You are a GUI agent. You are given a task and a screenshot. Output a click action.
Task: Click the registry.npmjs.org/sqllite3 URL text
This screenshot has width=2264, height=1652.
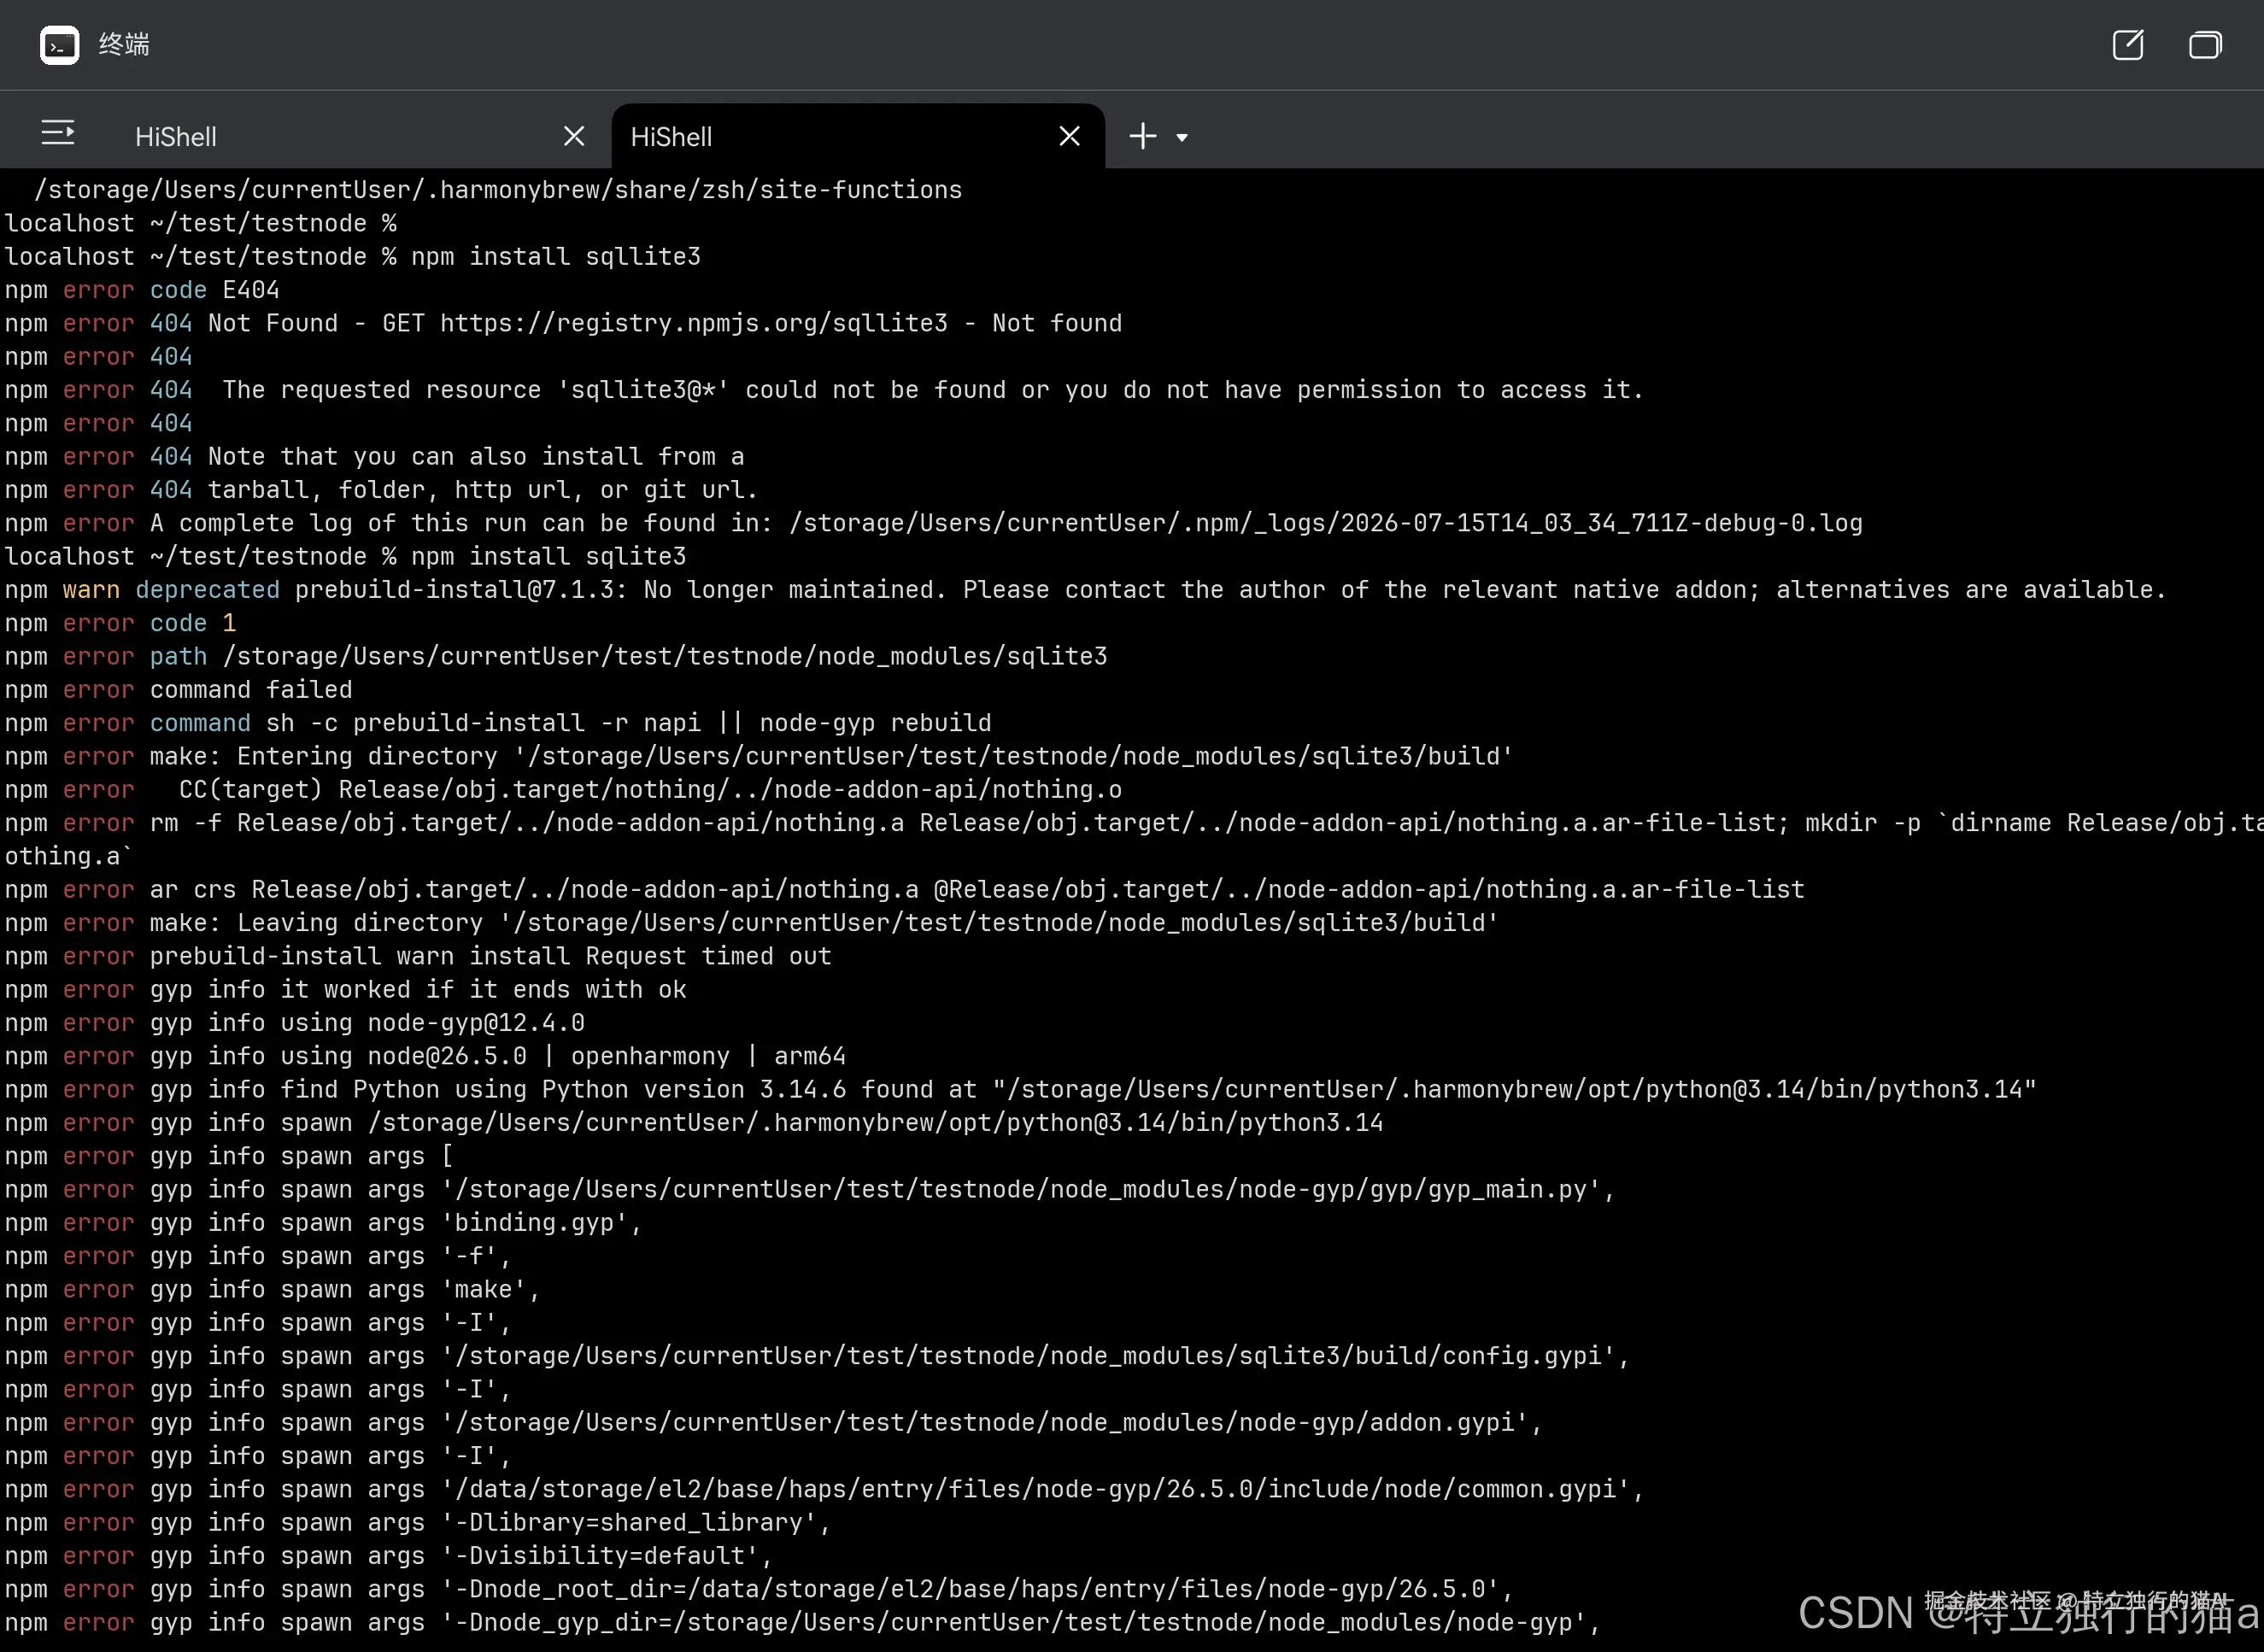(694, 324)
